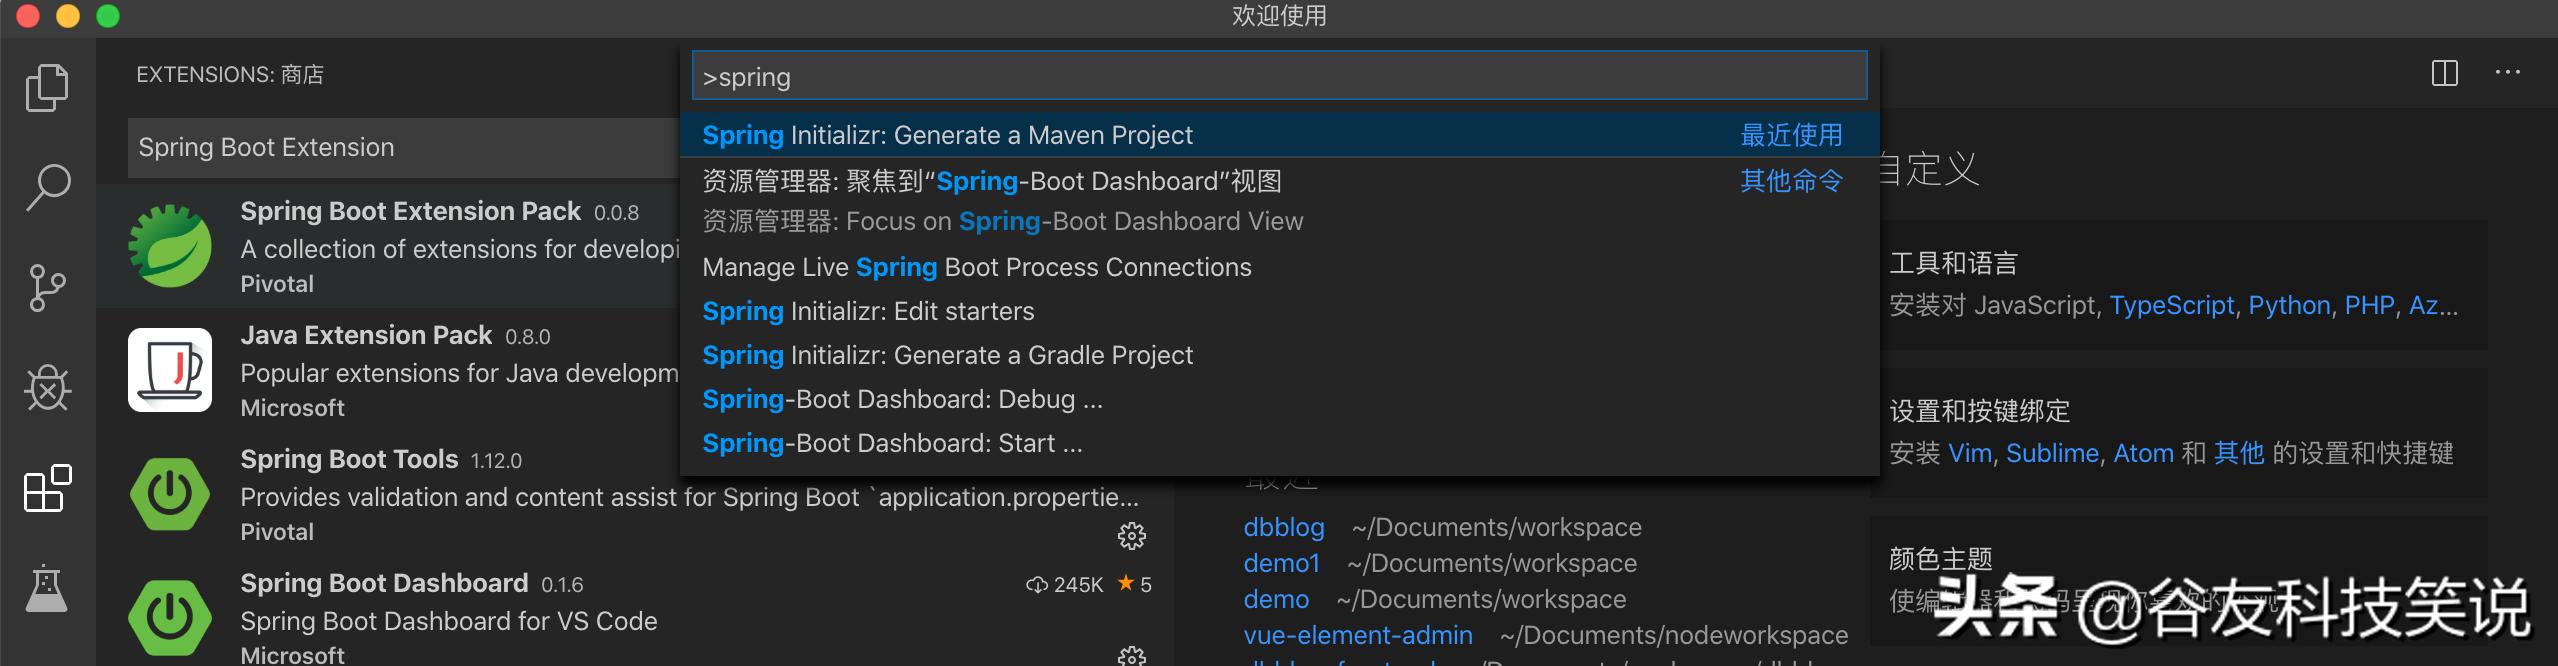Image resolution: width=2558 pixels, height=666 pixels.
Task: Select the Focus on Spring-Boot Dashboard View command
Action: (1279, 201)
